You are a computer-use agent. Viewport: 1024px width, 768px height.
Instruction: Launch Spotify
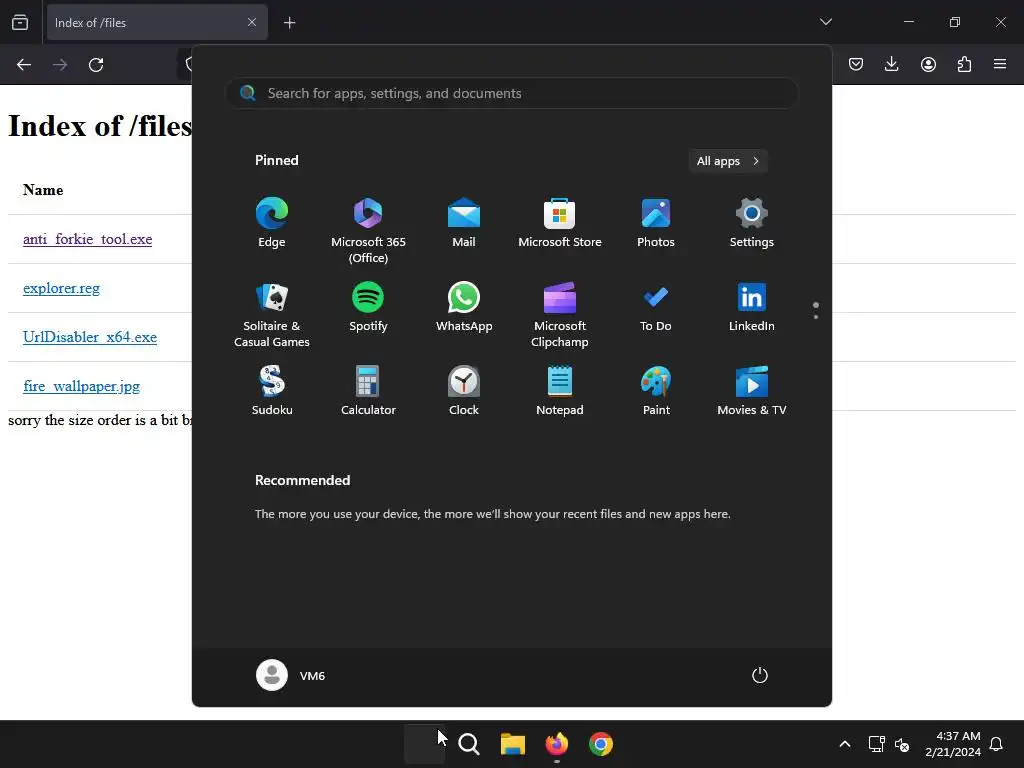click(x=368, y=307)
